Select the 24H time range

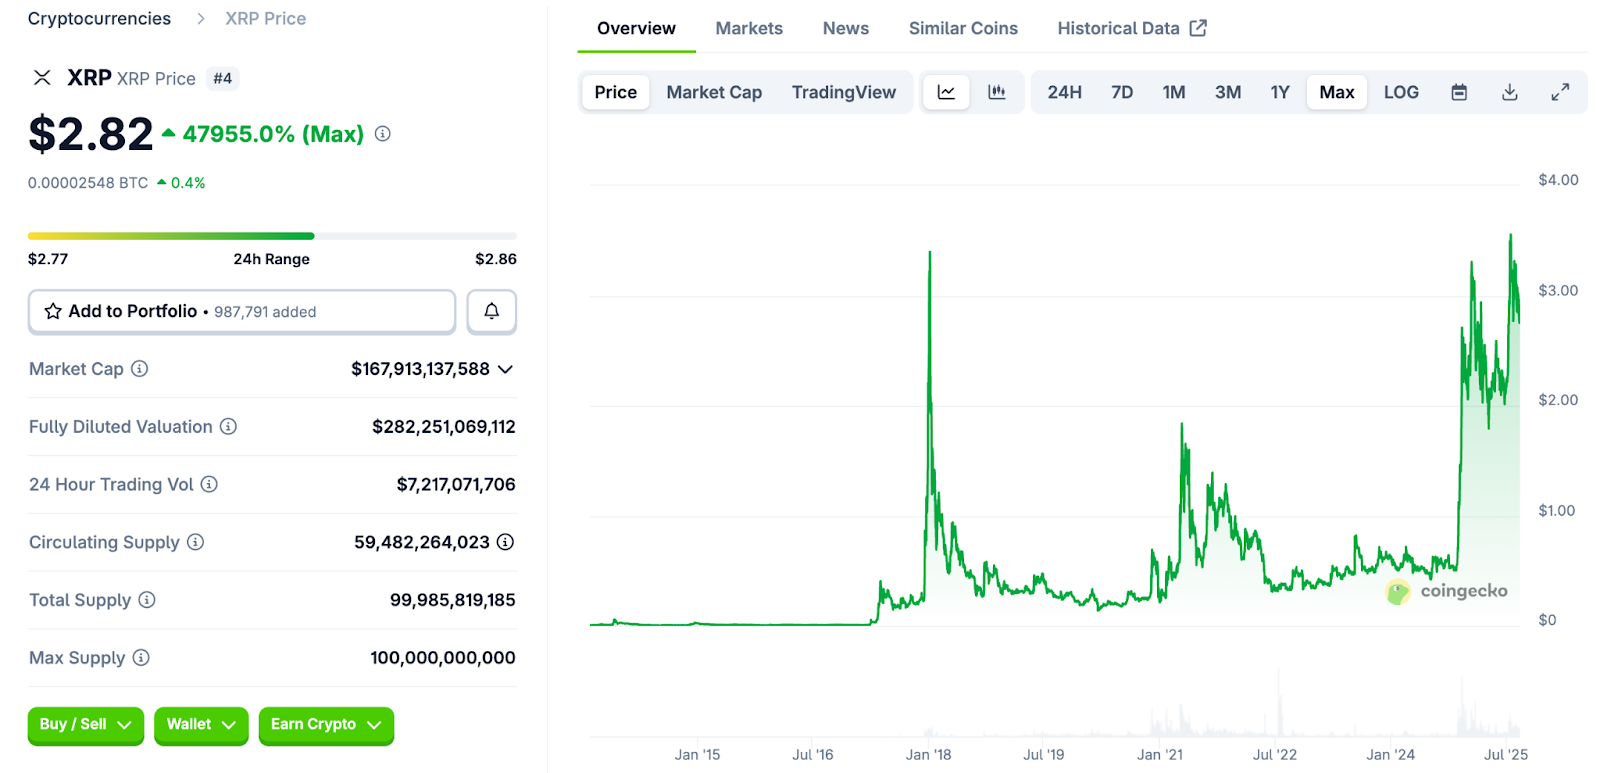[1064, 92]
